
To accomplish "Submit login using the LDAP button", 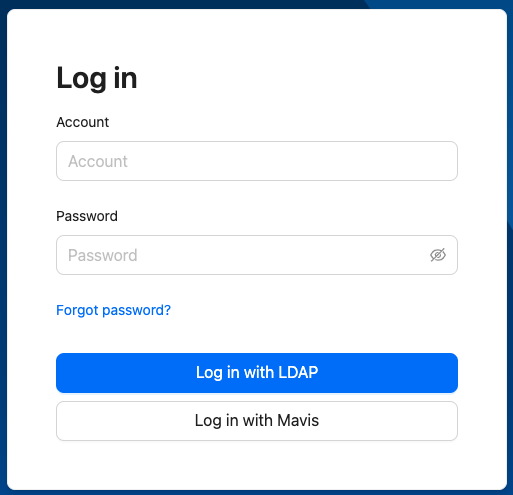I will click(257, 373).
